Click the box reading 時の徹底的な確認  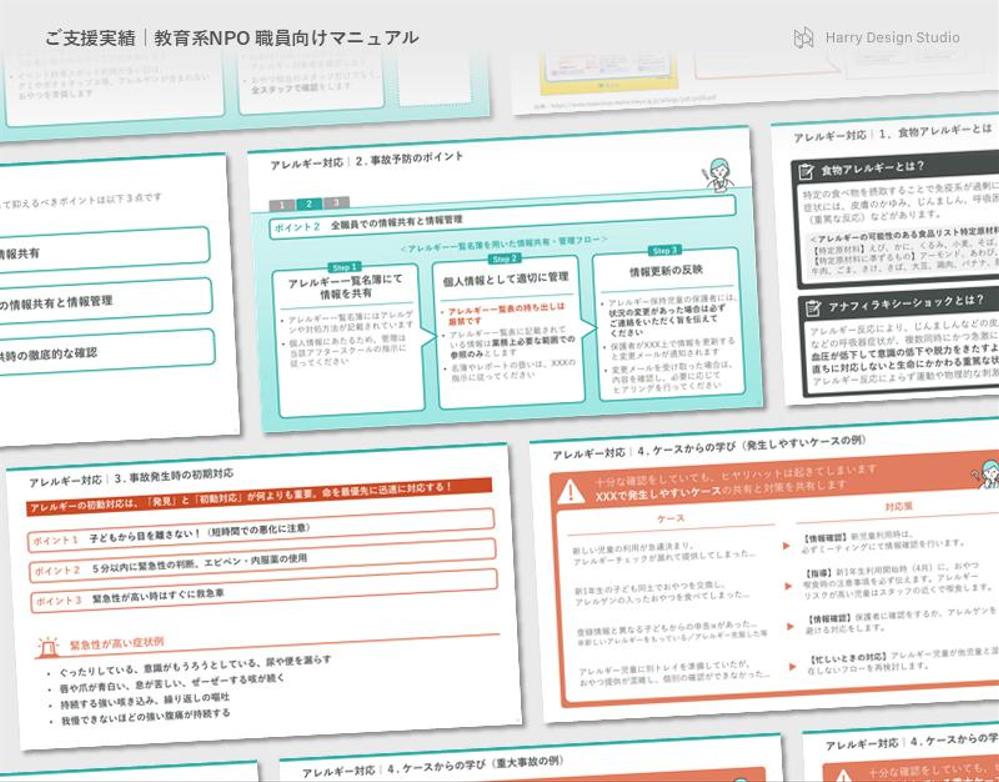click(106, 351)
